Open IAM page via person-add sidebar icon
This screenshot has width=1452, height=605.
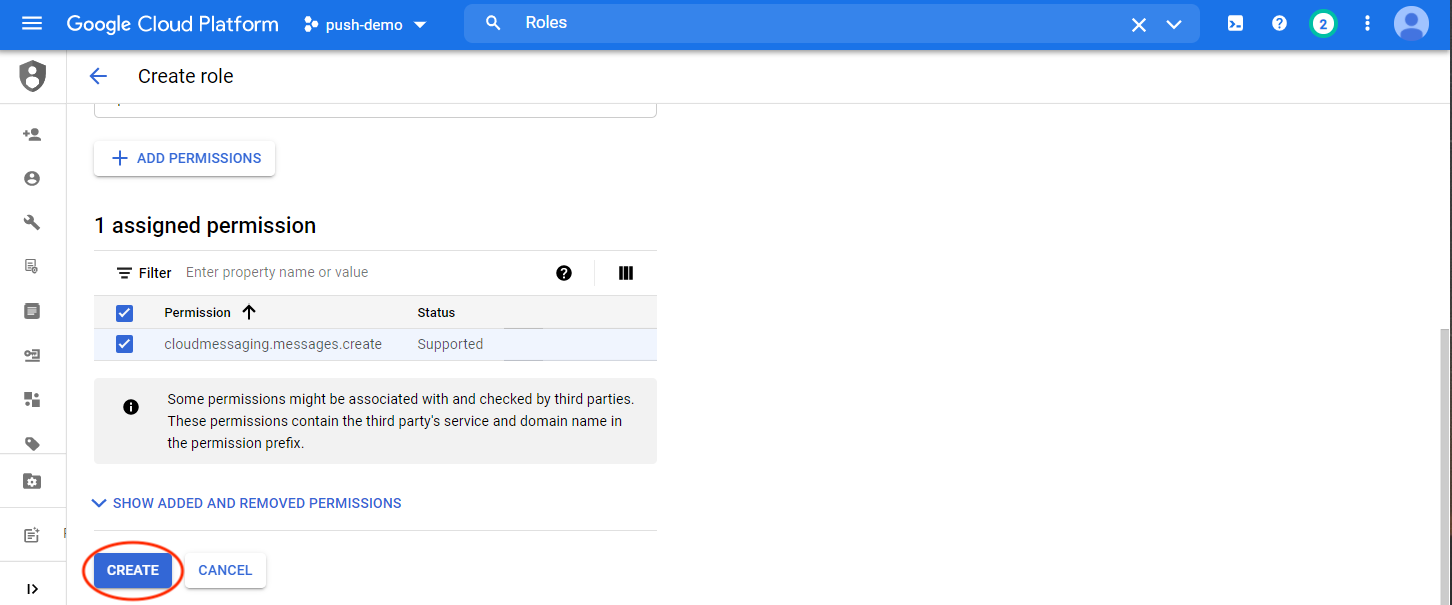pyautogui.click(x=32, y=134)
